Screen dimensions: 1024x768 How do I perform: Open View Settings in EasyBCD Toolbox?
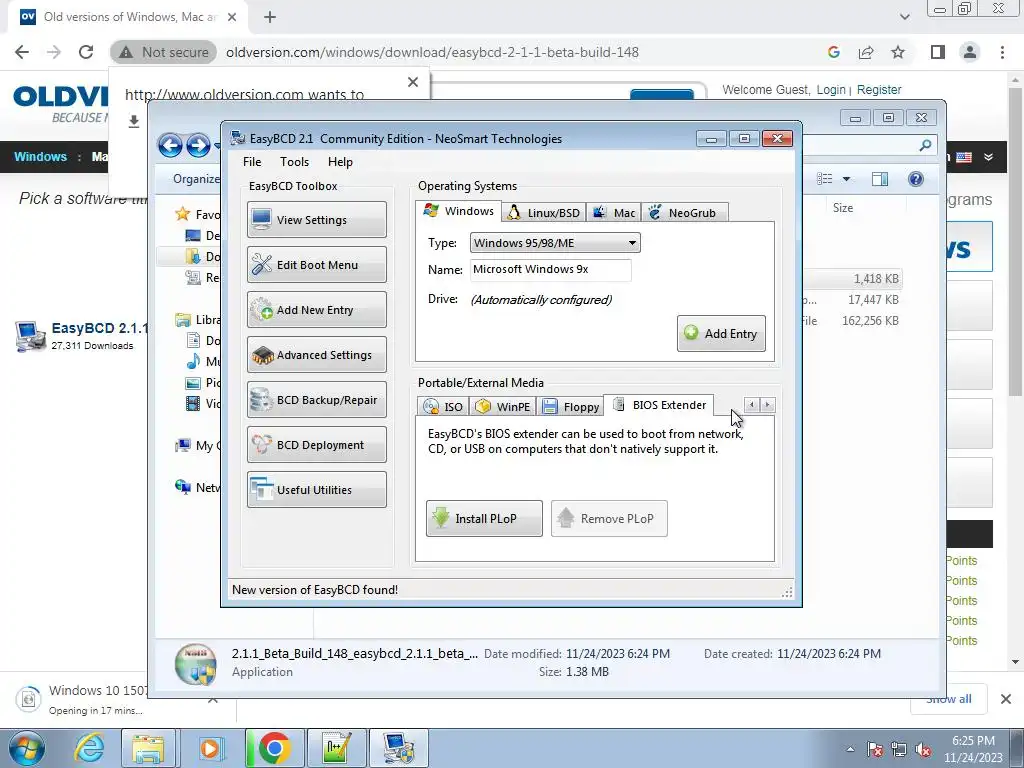tap(317, 219)
